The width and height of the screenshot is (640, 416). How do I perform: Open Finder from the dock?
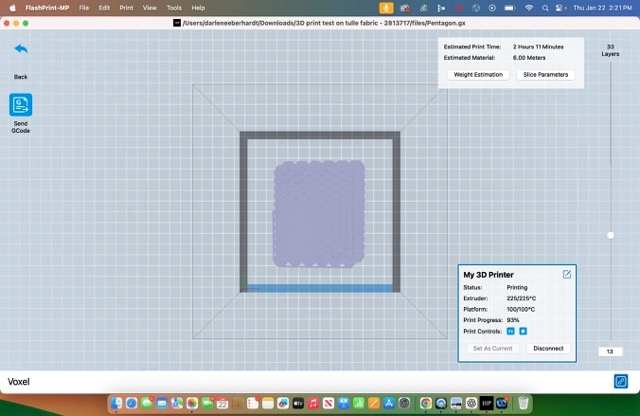117,403
